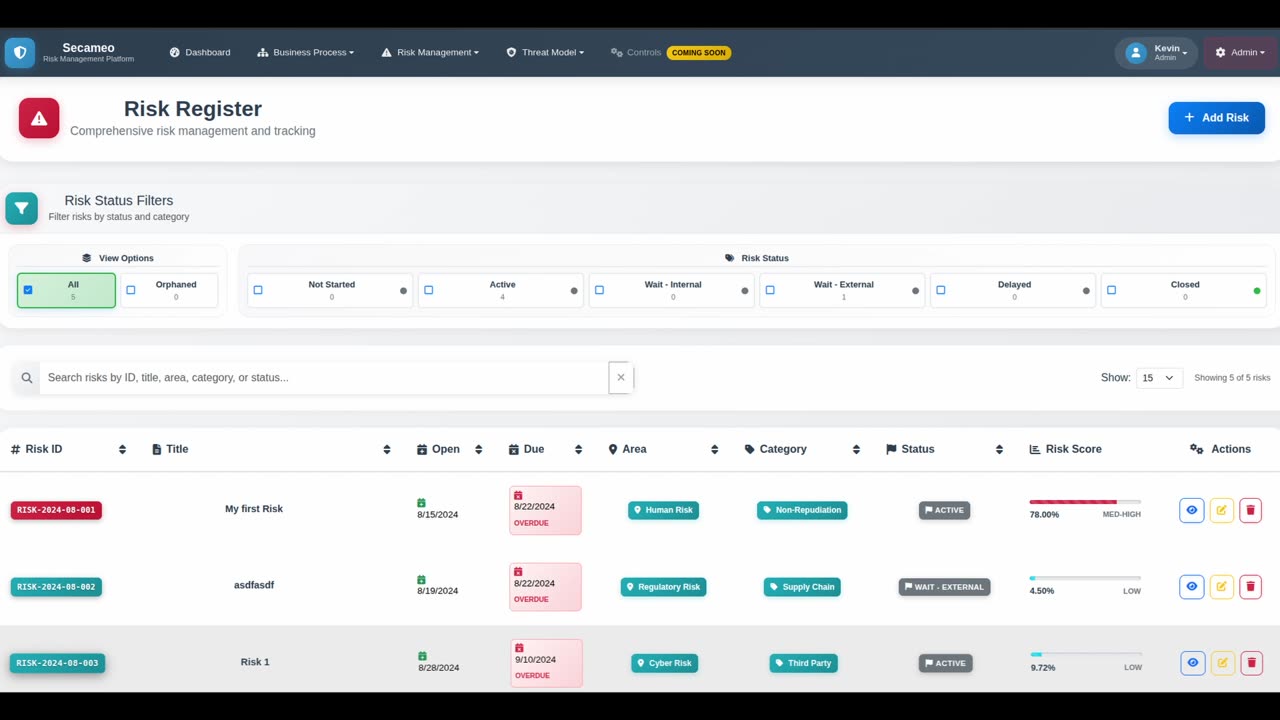Click the Secameo shield logo icon
This screenshot has height=720, width=1280.
20,53
